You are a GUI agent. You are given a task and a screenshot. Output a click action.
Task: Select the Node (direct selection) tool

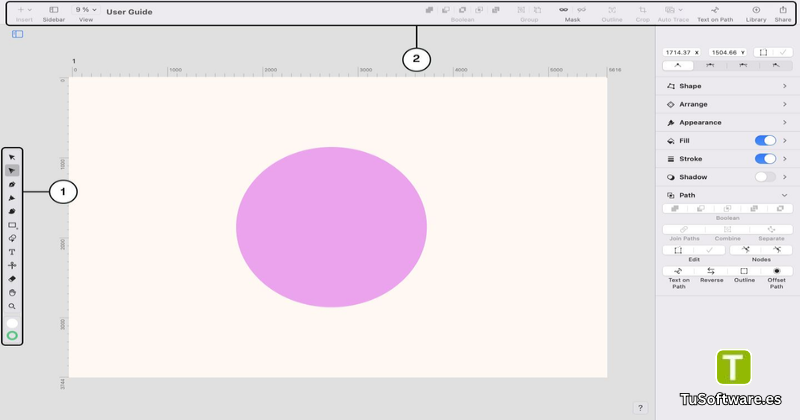pos(12,170)
